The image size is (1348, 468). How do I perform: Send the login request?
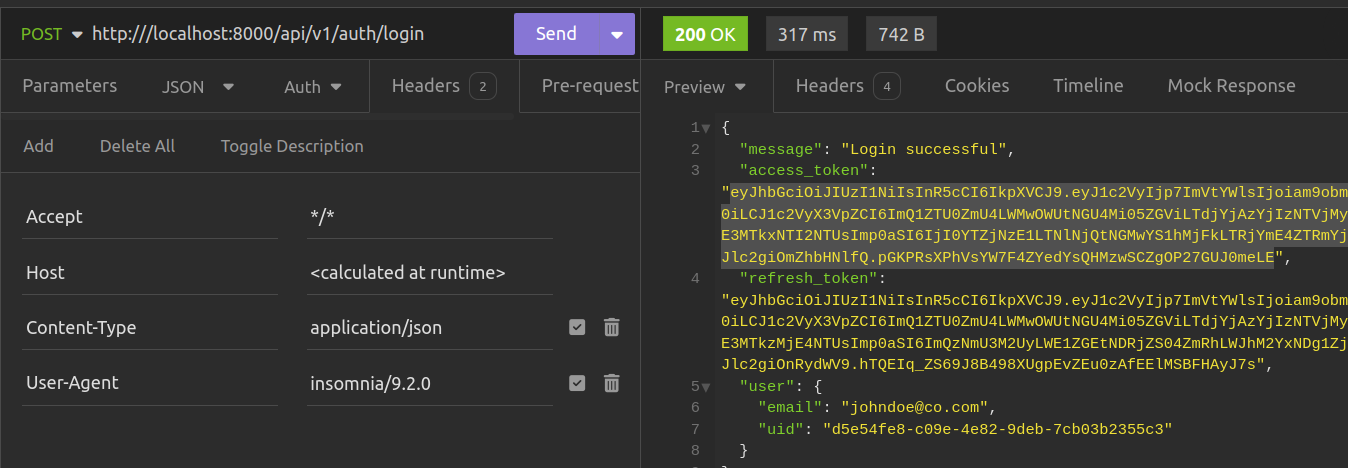click(x=556, y=34)
